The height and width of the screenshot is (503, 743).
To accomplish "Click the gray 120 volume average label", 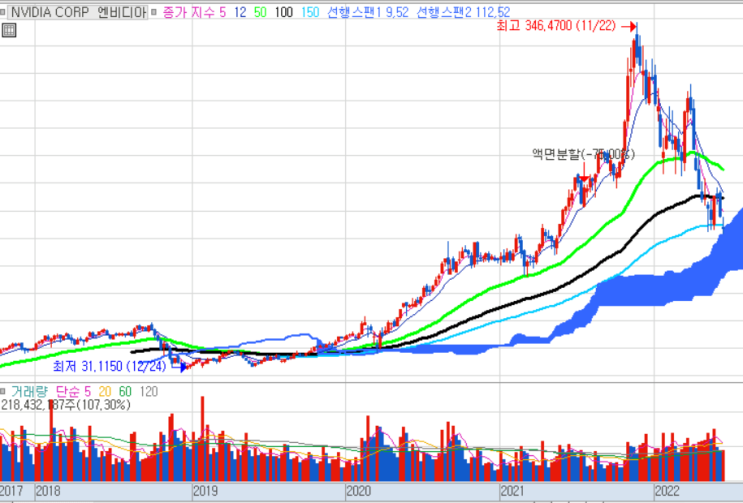I will 149,392.
